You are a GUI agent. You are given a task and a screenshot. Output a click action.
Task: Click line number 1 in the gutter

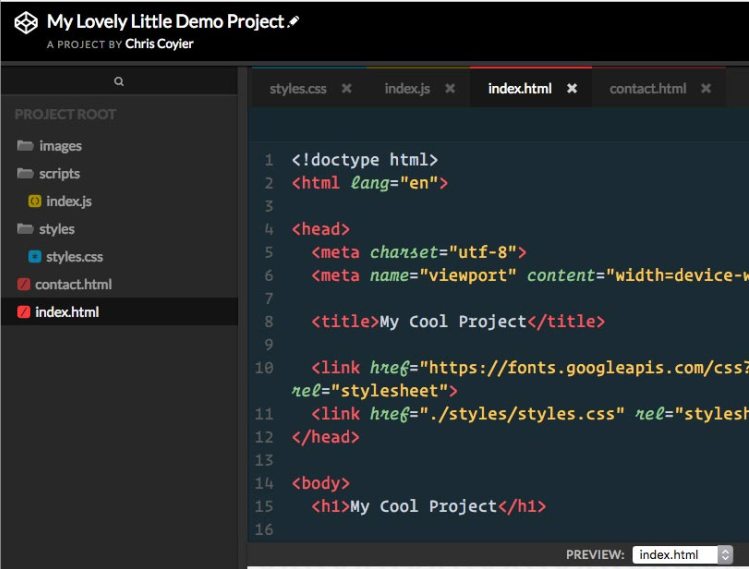(269, 160)
